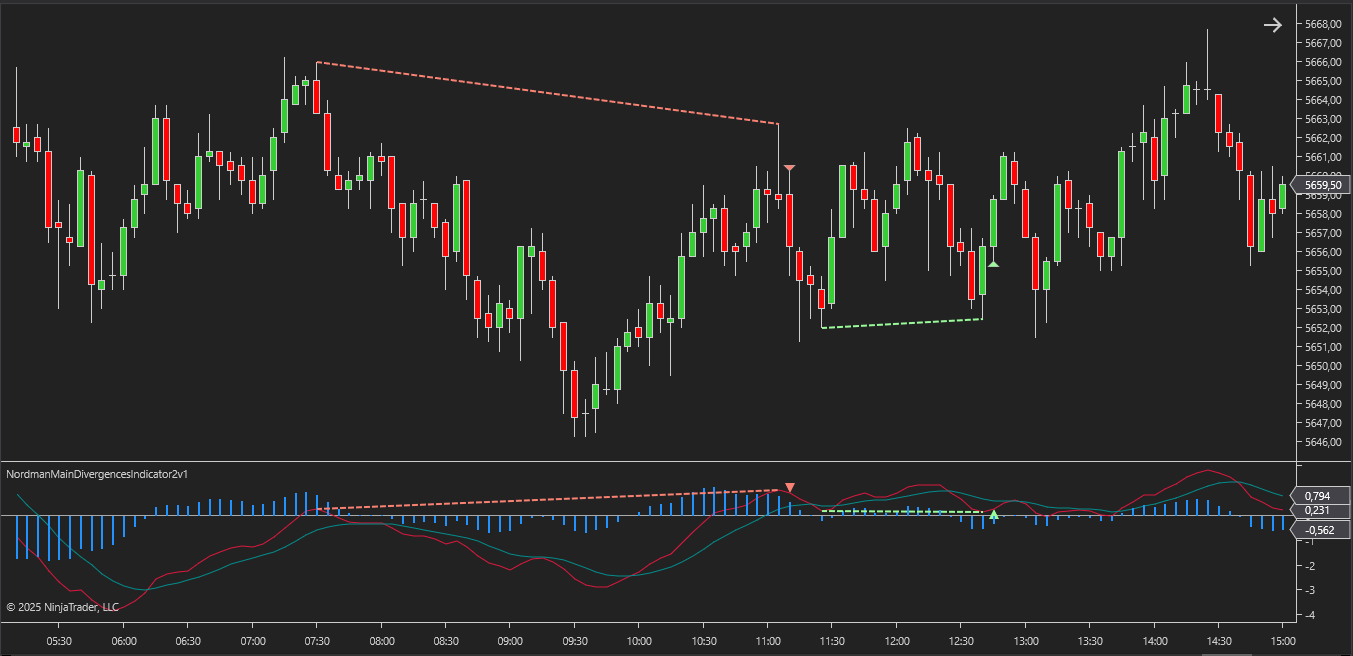Select the red dashed divergence line in indicator panel
Viewport: 1353px width, 656px height.
pyautogui.click(x=548, y=500)
